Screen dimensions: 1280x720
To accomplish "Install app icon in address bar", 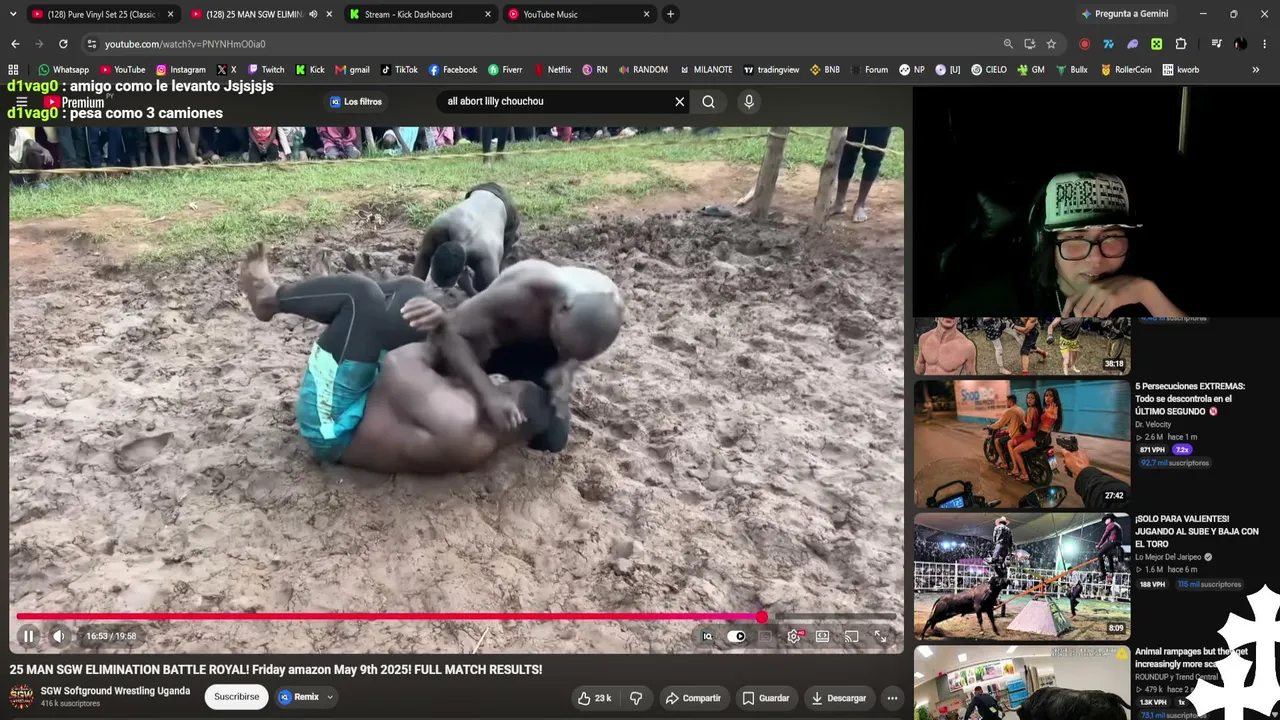I will [x=1030, y=44].
